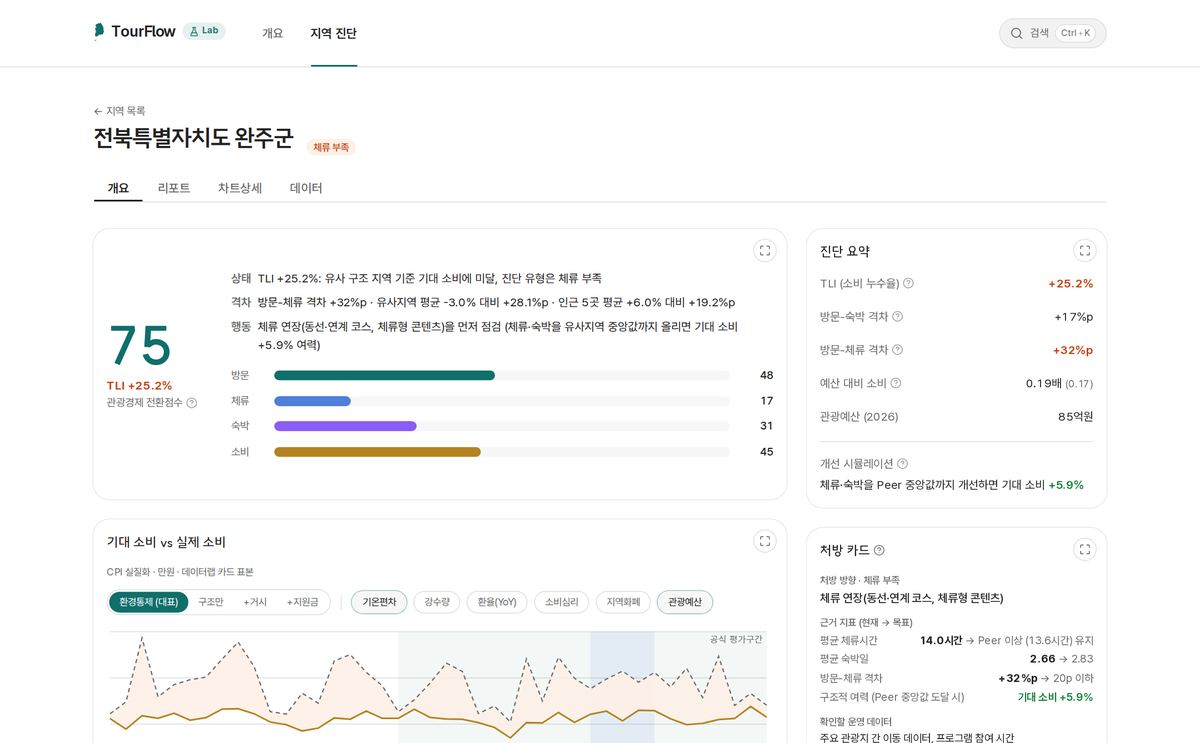Toggle the 환율(YoY) filter chip
The height and width of the screenshot is (743, 1200).
496,602
